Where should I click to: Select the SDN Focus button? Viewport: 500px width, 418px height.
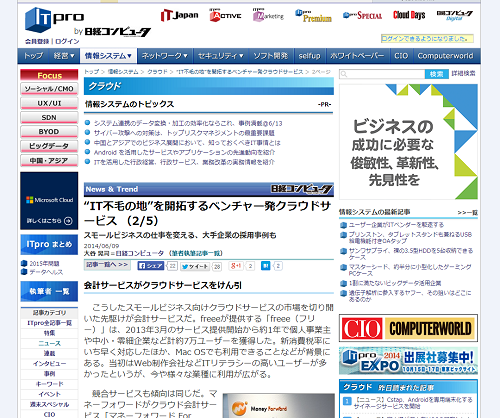49,118
